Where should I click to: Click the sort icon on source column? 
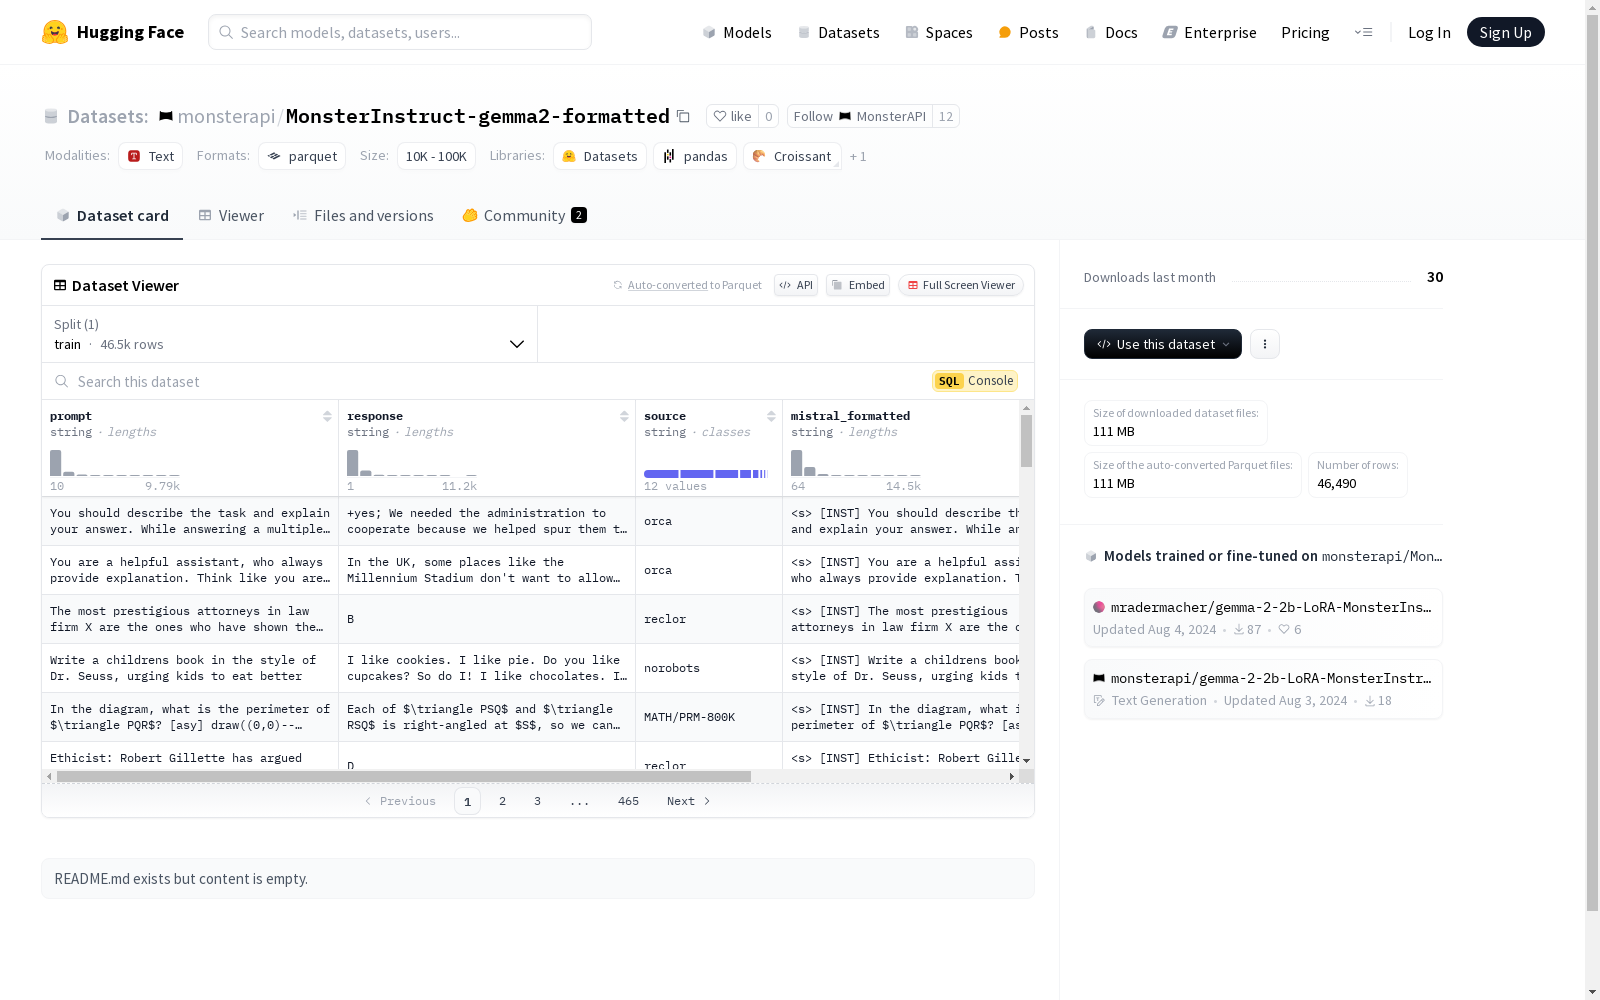[x=771, y=416]
